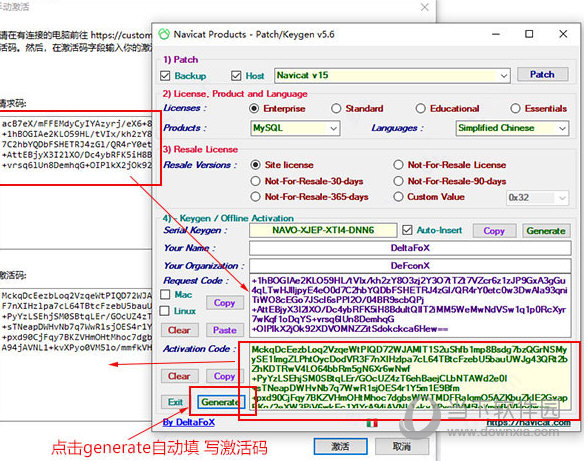Click the 激活 button in activation dialog
Viewport: 584px width, 461px height.
(340, 446)
